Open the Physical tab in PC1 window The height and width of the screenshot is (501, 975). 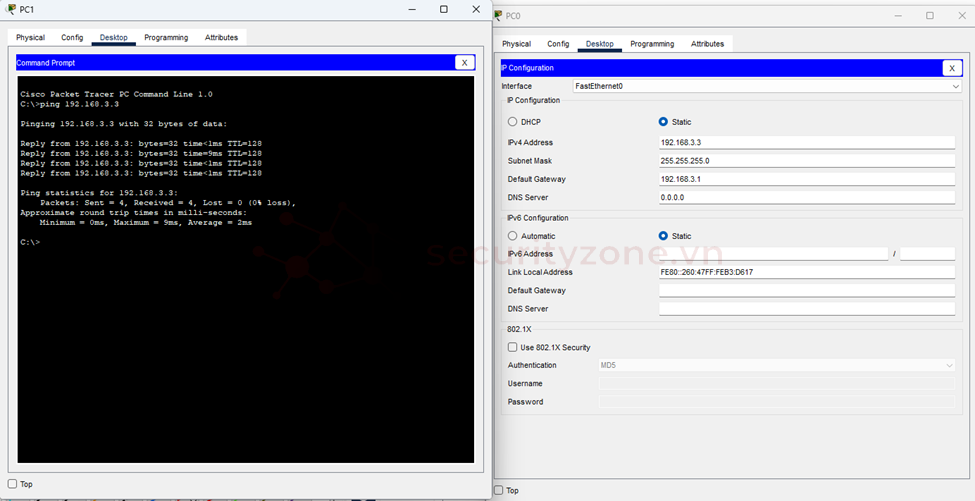(30, 37)
